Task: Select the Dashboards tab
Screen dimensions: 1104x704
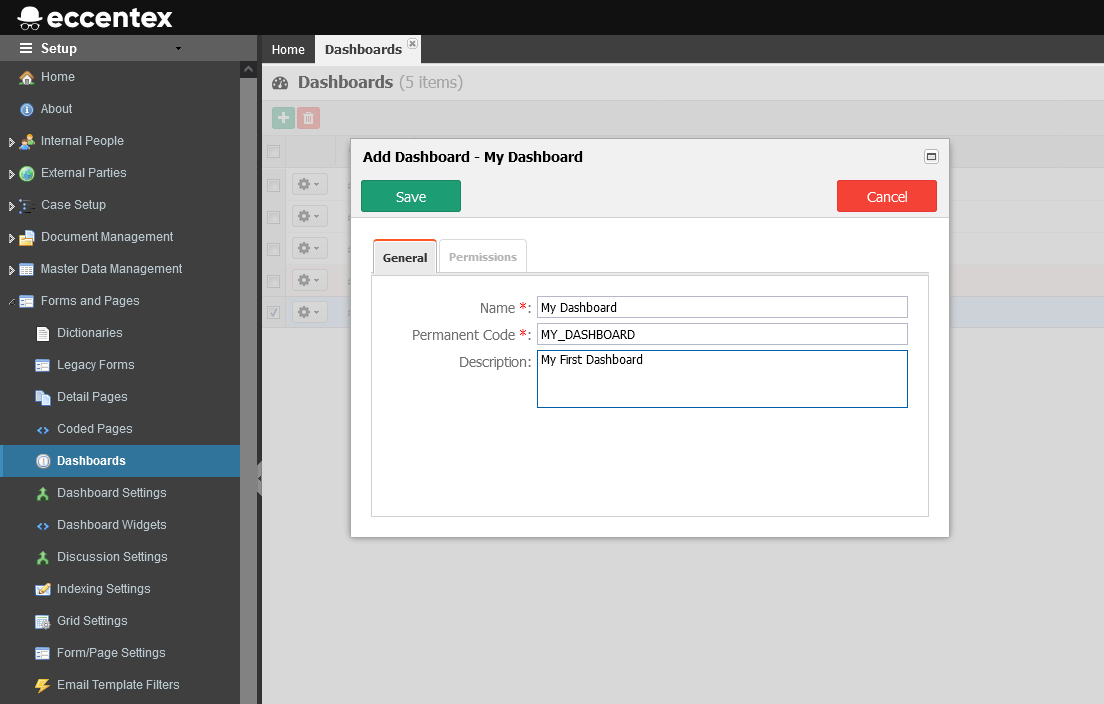Action: (x=363, y=49)
